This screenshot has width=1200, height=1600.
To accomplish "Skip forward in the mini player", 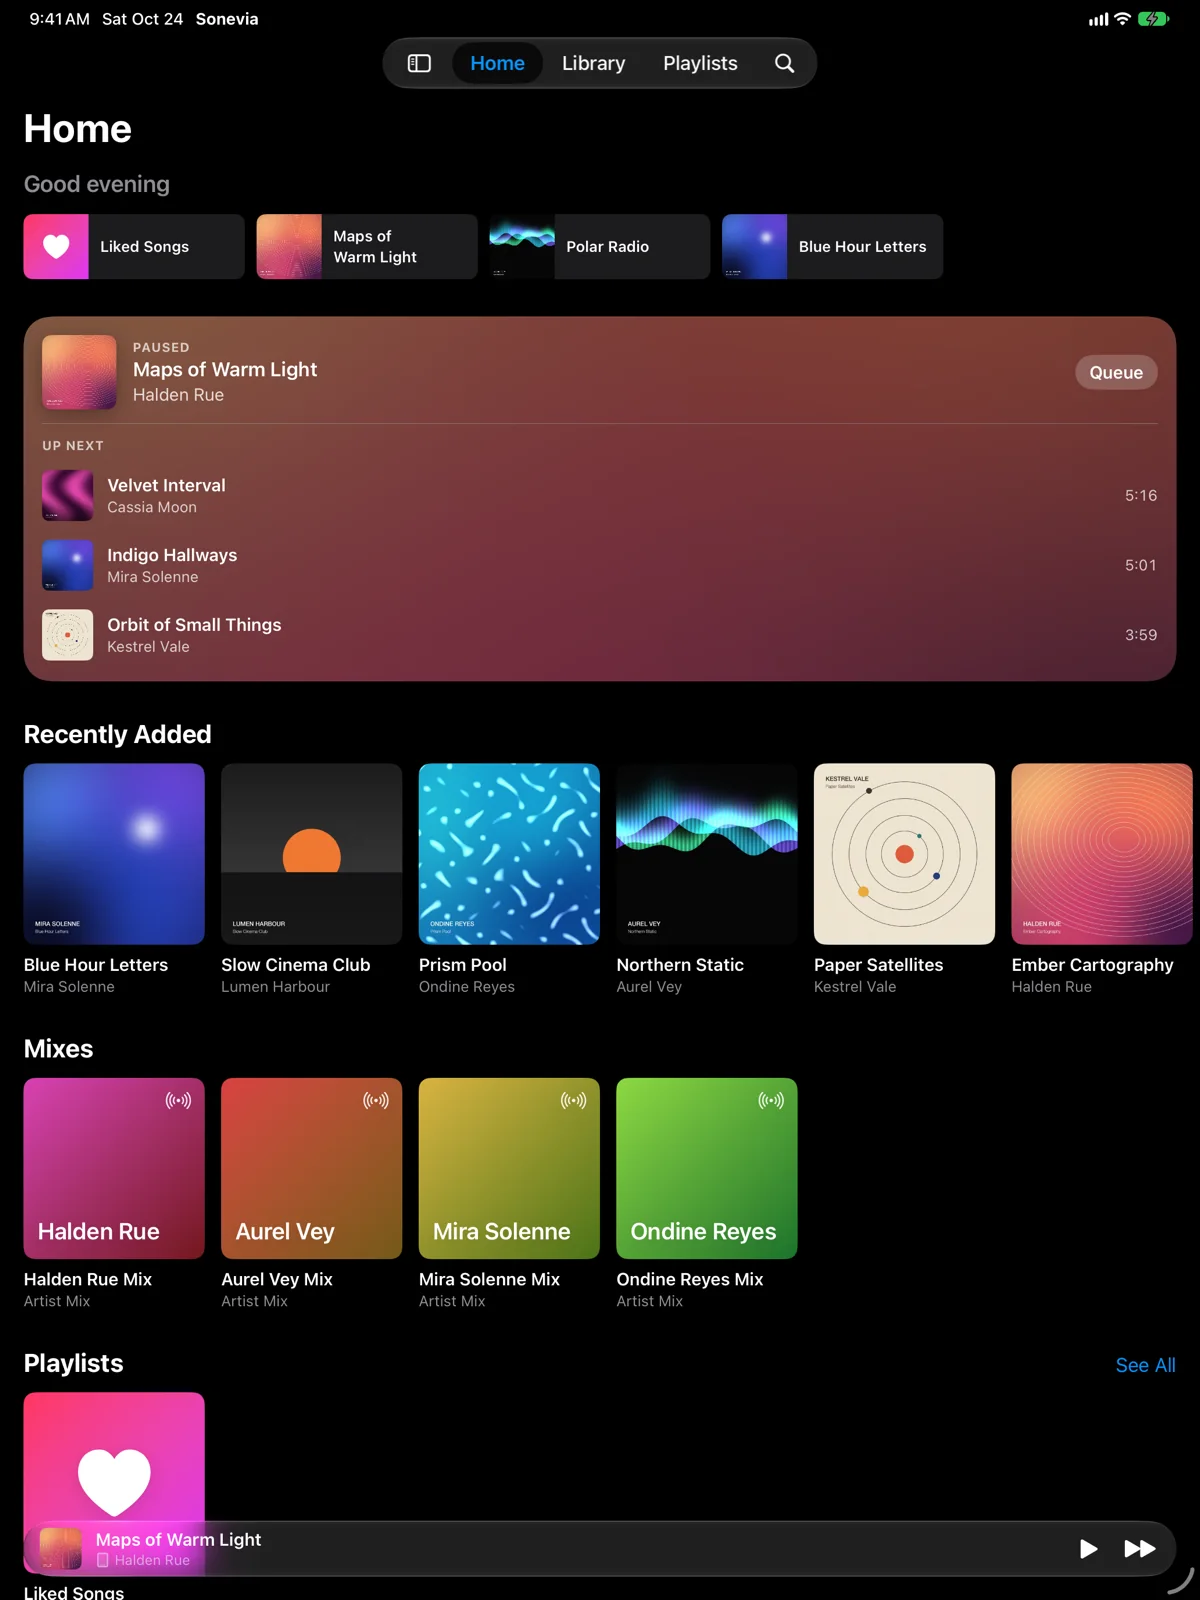I will click(1140, 1549).
